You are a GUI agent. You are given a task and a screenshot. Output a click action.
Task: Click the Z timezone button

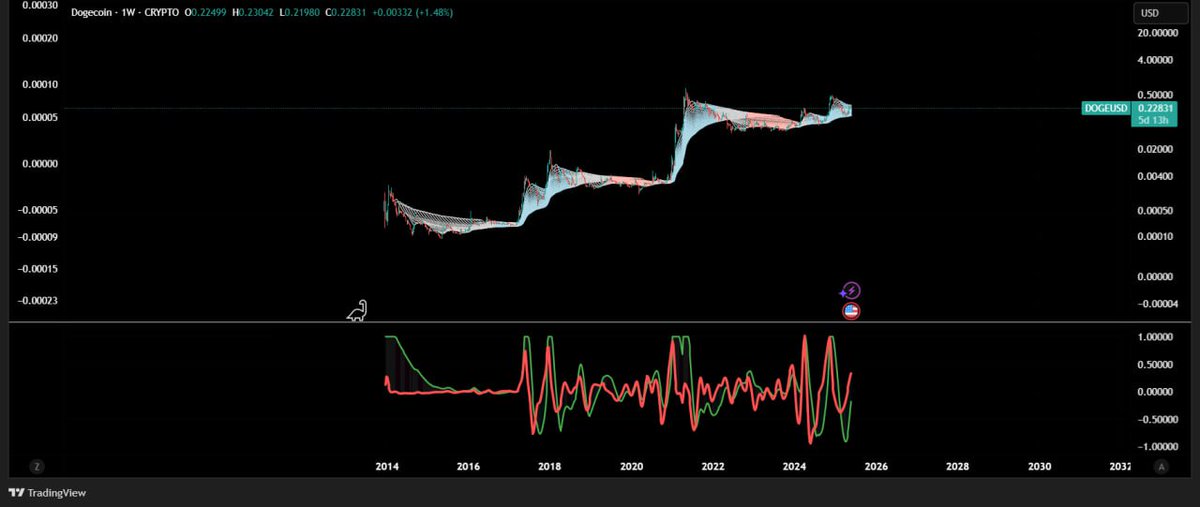[37, 466]
